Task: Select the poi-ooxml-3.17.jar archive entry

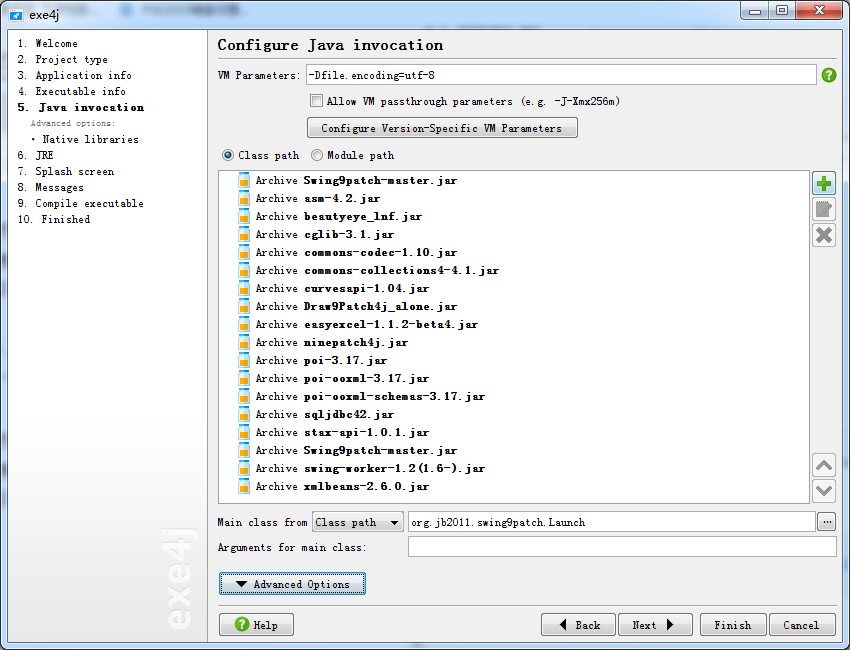Action: [366, 378]
